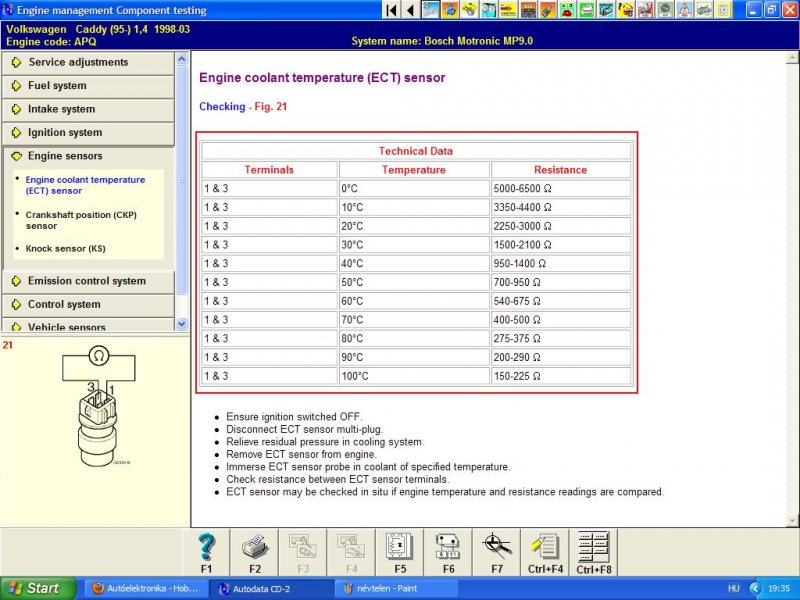The image size is (800, 600).
Task: Open help with the F1 question mark
Action: [206, 553]
